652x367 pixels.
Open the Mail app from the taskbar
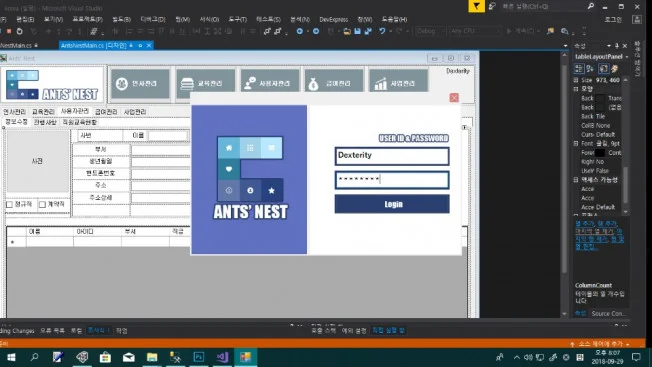128,357
